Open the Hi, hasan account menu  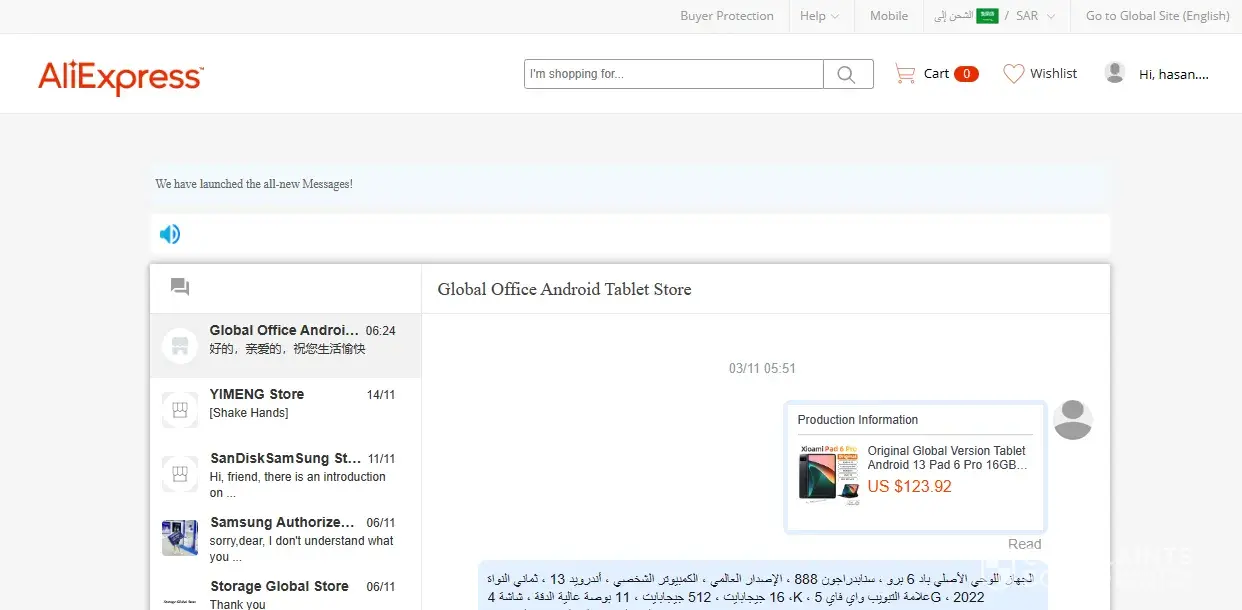(x=1173, y=74)
